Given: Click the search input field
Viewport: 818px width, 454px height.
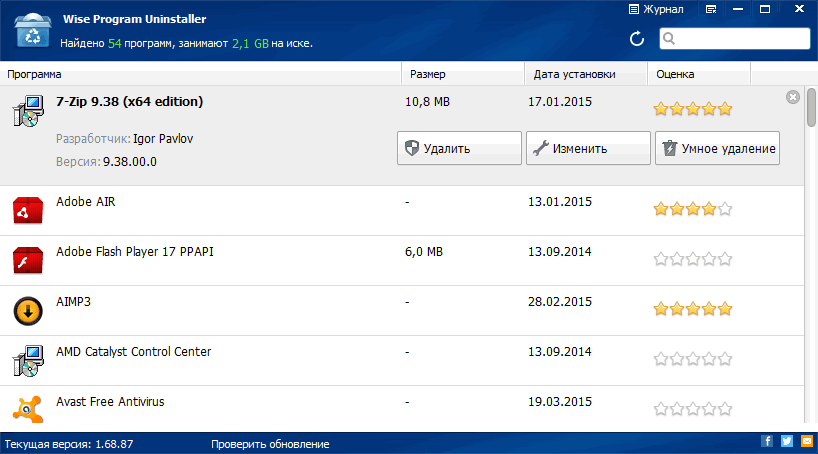Looking at the screenshot, I should (735, 39).
